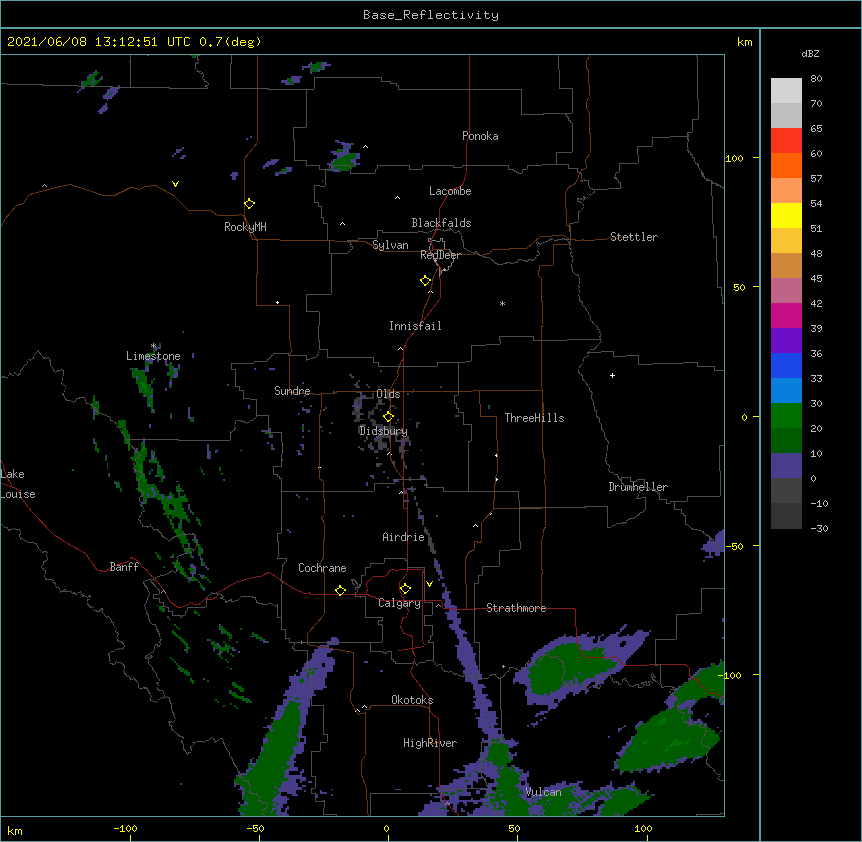Click the Base_Reflectivity title
862x842 pixels.
[431, 15]
